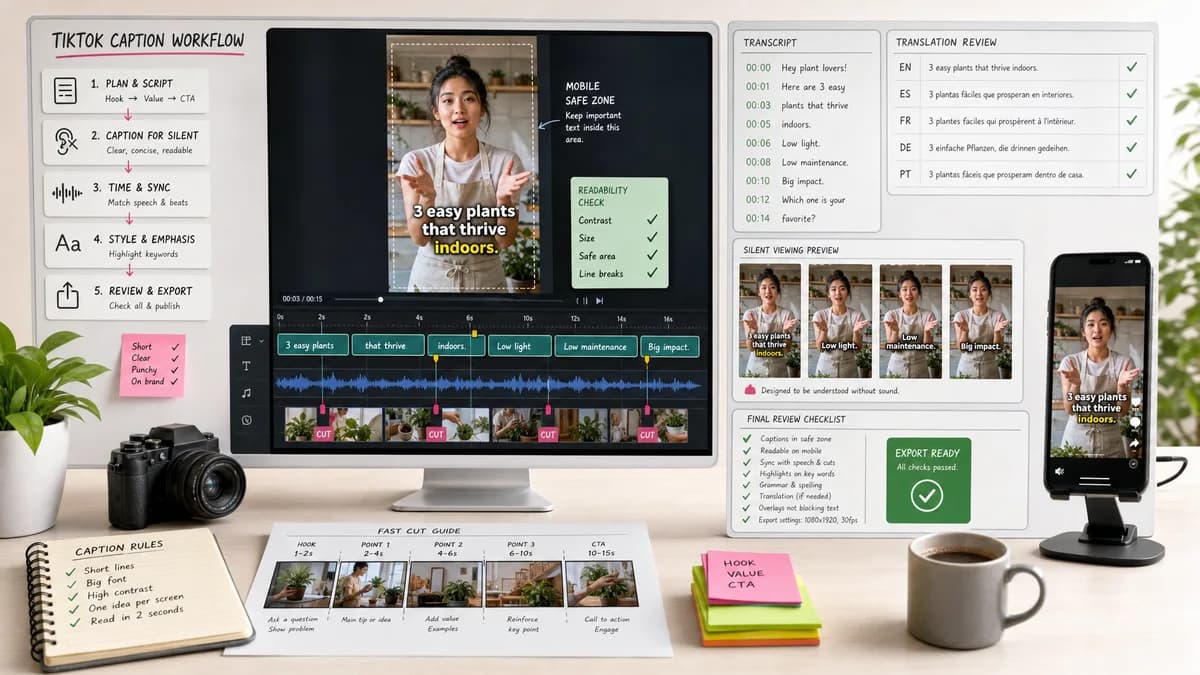Click the Caption for Silent ear icon
This screenshot has height=675, width=1200.
pyautogui.click(x=66, y=143)
